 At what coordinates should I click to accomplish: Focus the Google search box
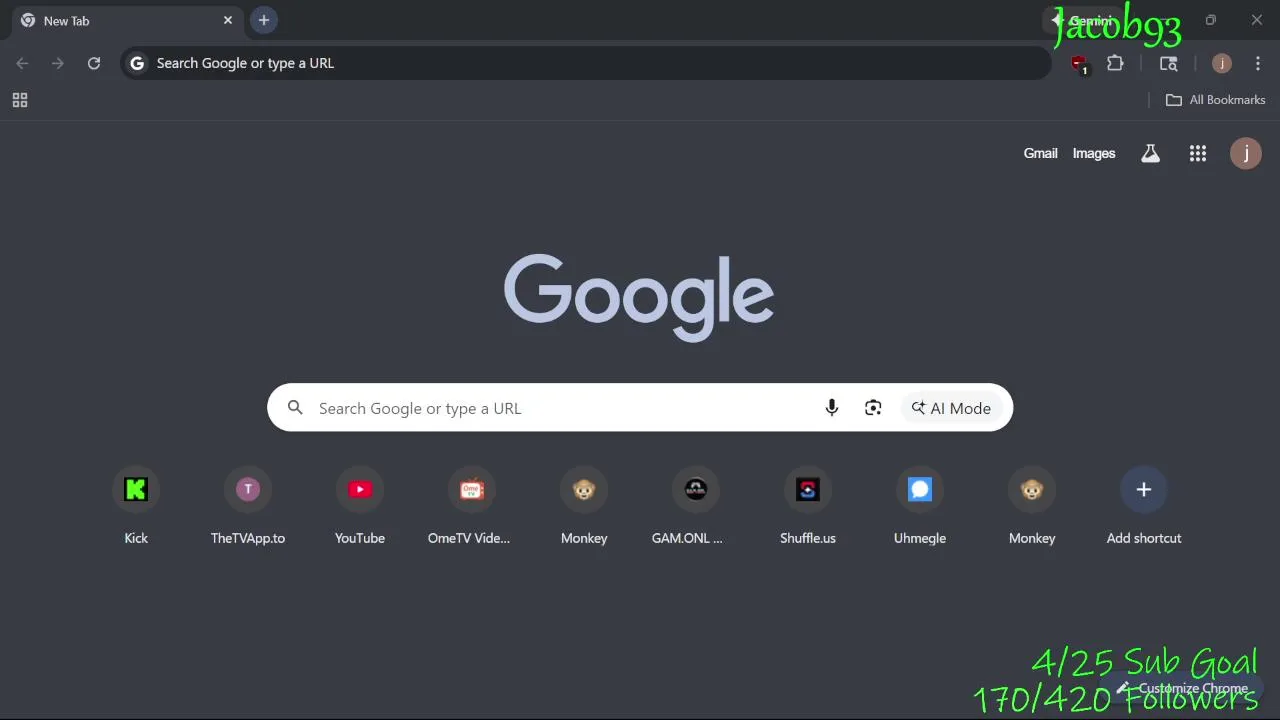pos(640,408)
